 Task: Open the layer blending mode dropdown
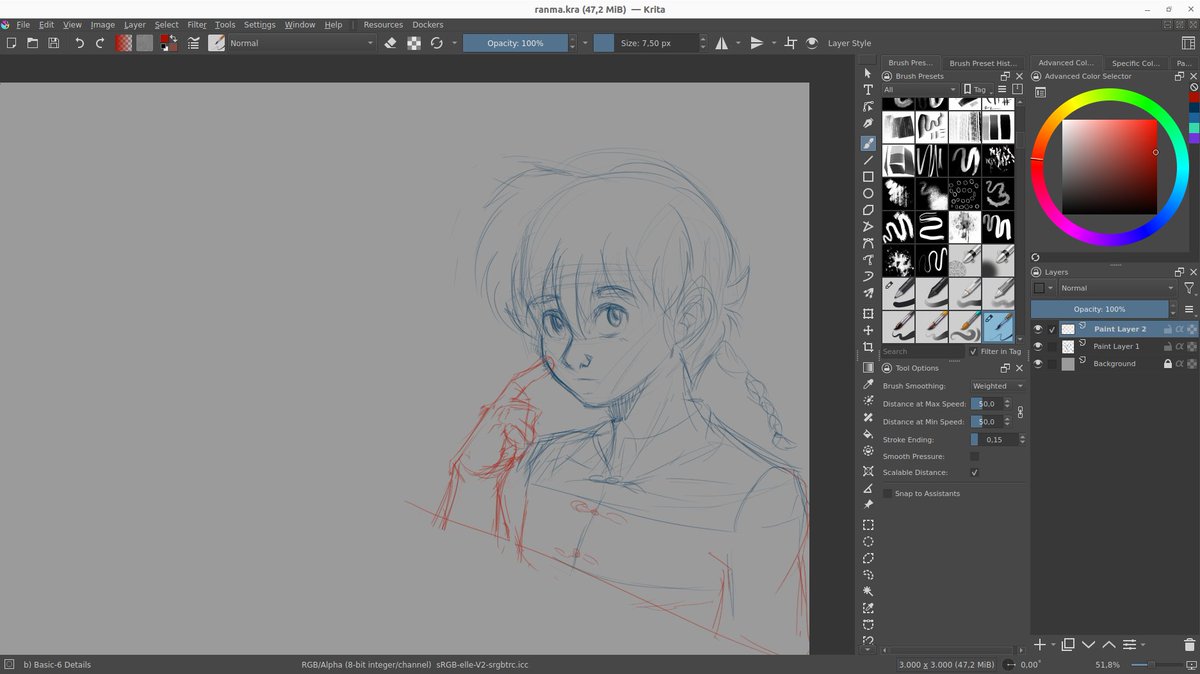click(x=1115, y=288)
